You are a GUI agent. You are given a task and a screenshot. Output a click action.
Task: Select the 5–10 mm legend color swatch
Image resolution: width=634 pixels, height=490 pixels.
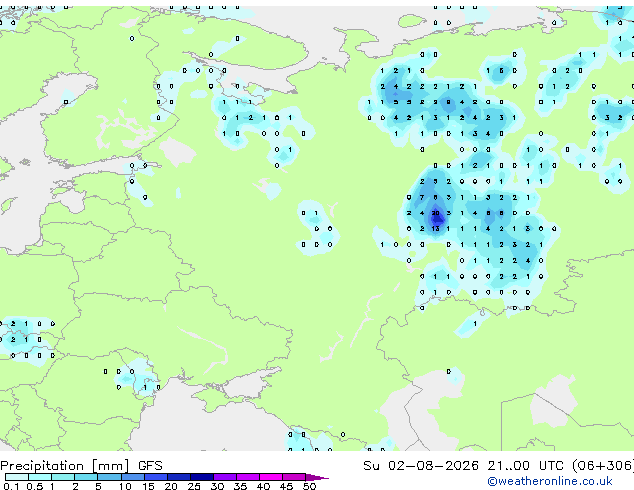coord(109,477)
